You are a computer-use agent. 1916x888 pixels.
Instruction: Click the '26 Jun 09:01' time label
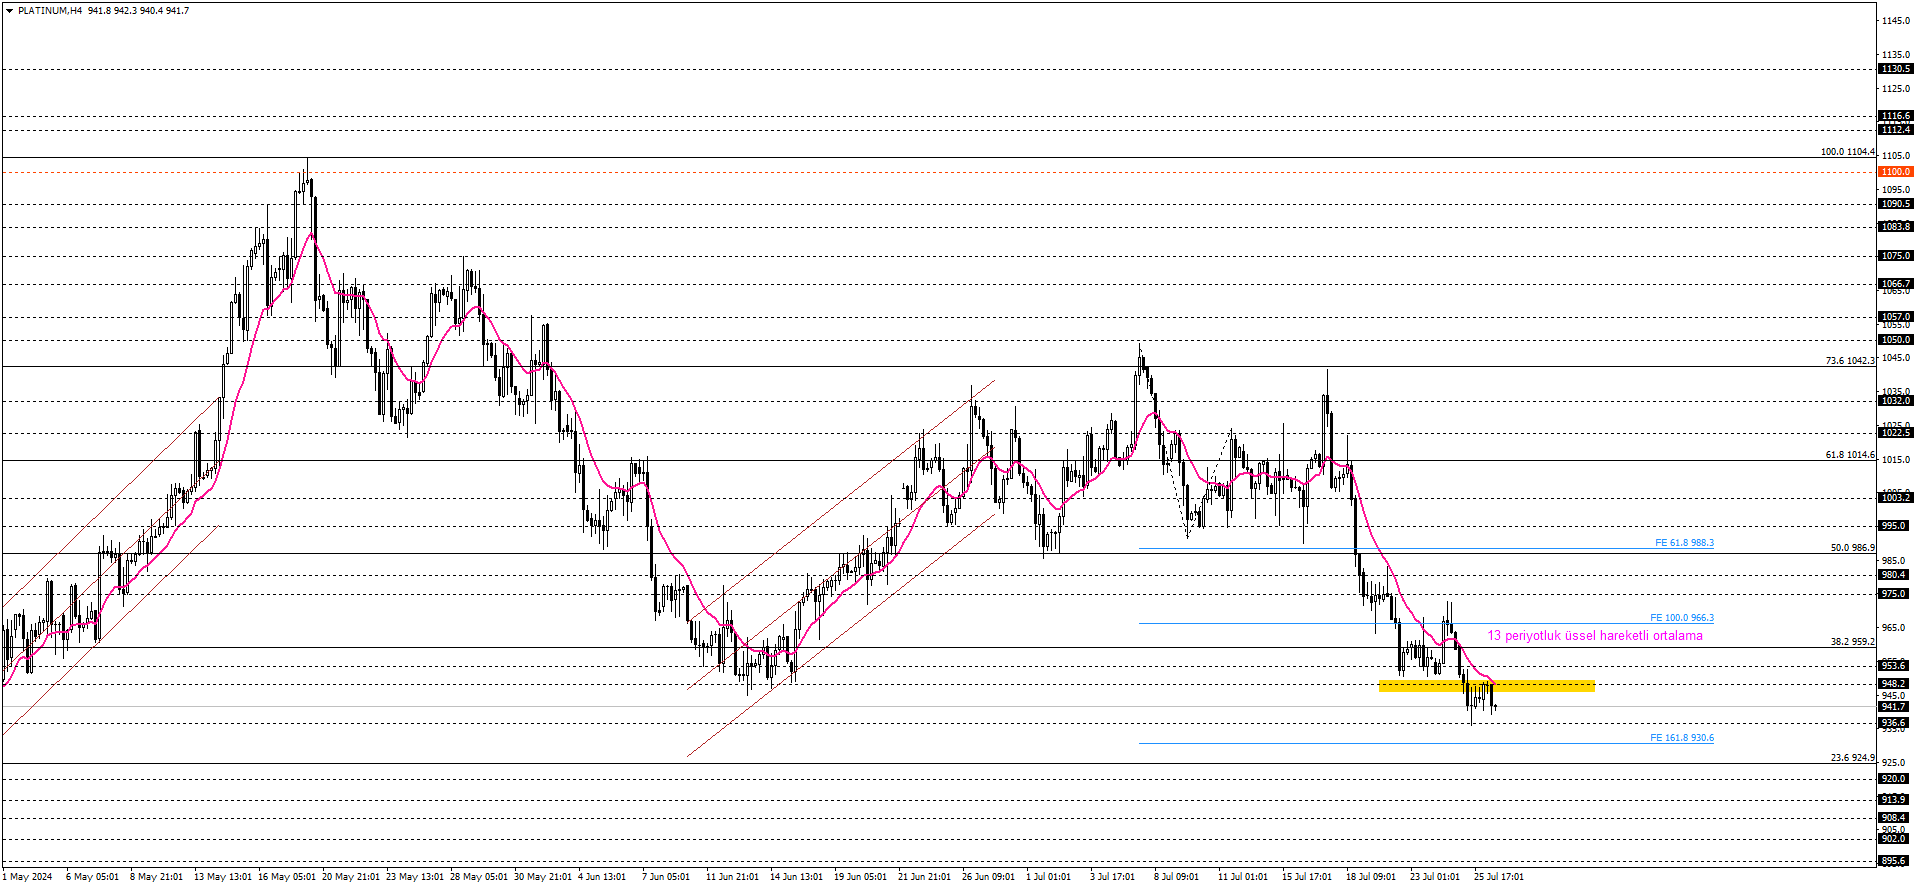tap(988, 877)
